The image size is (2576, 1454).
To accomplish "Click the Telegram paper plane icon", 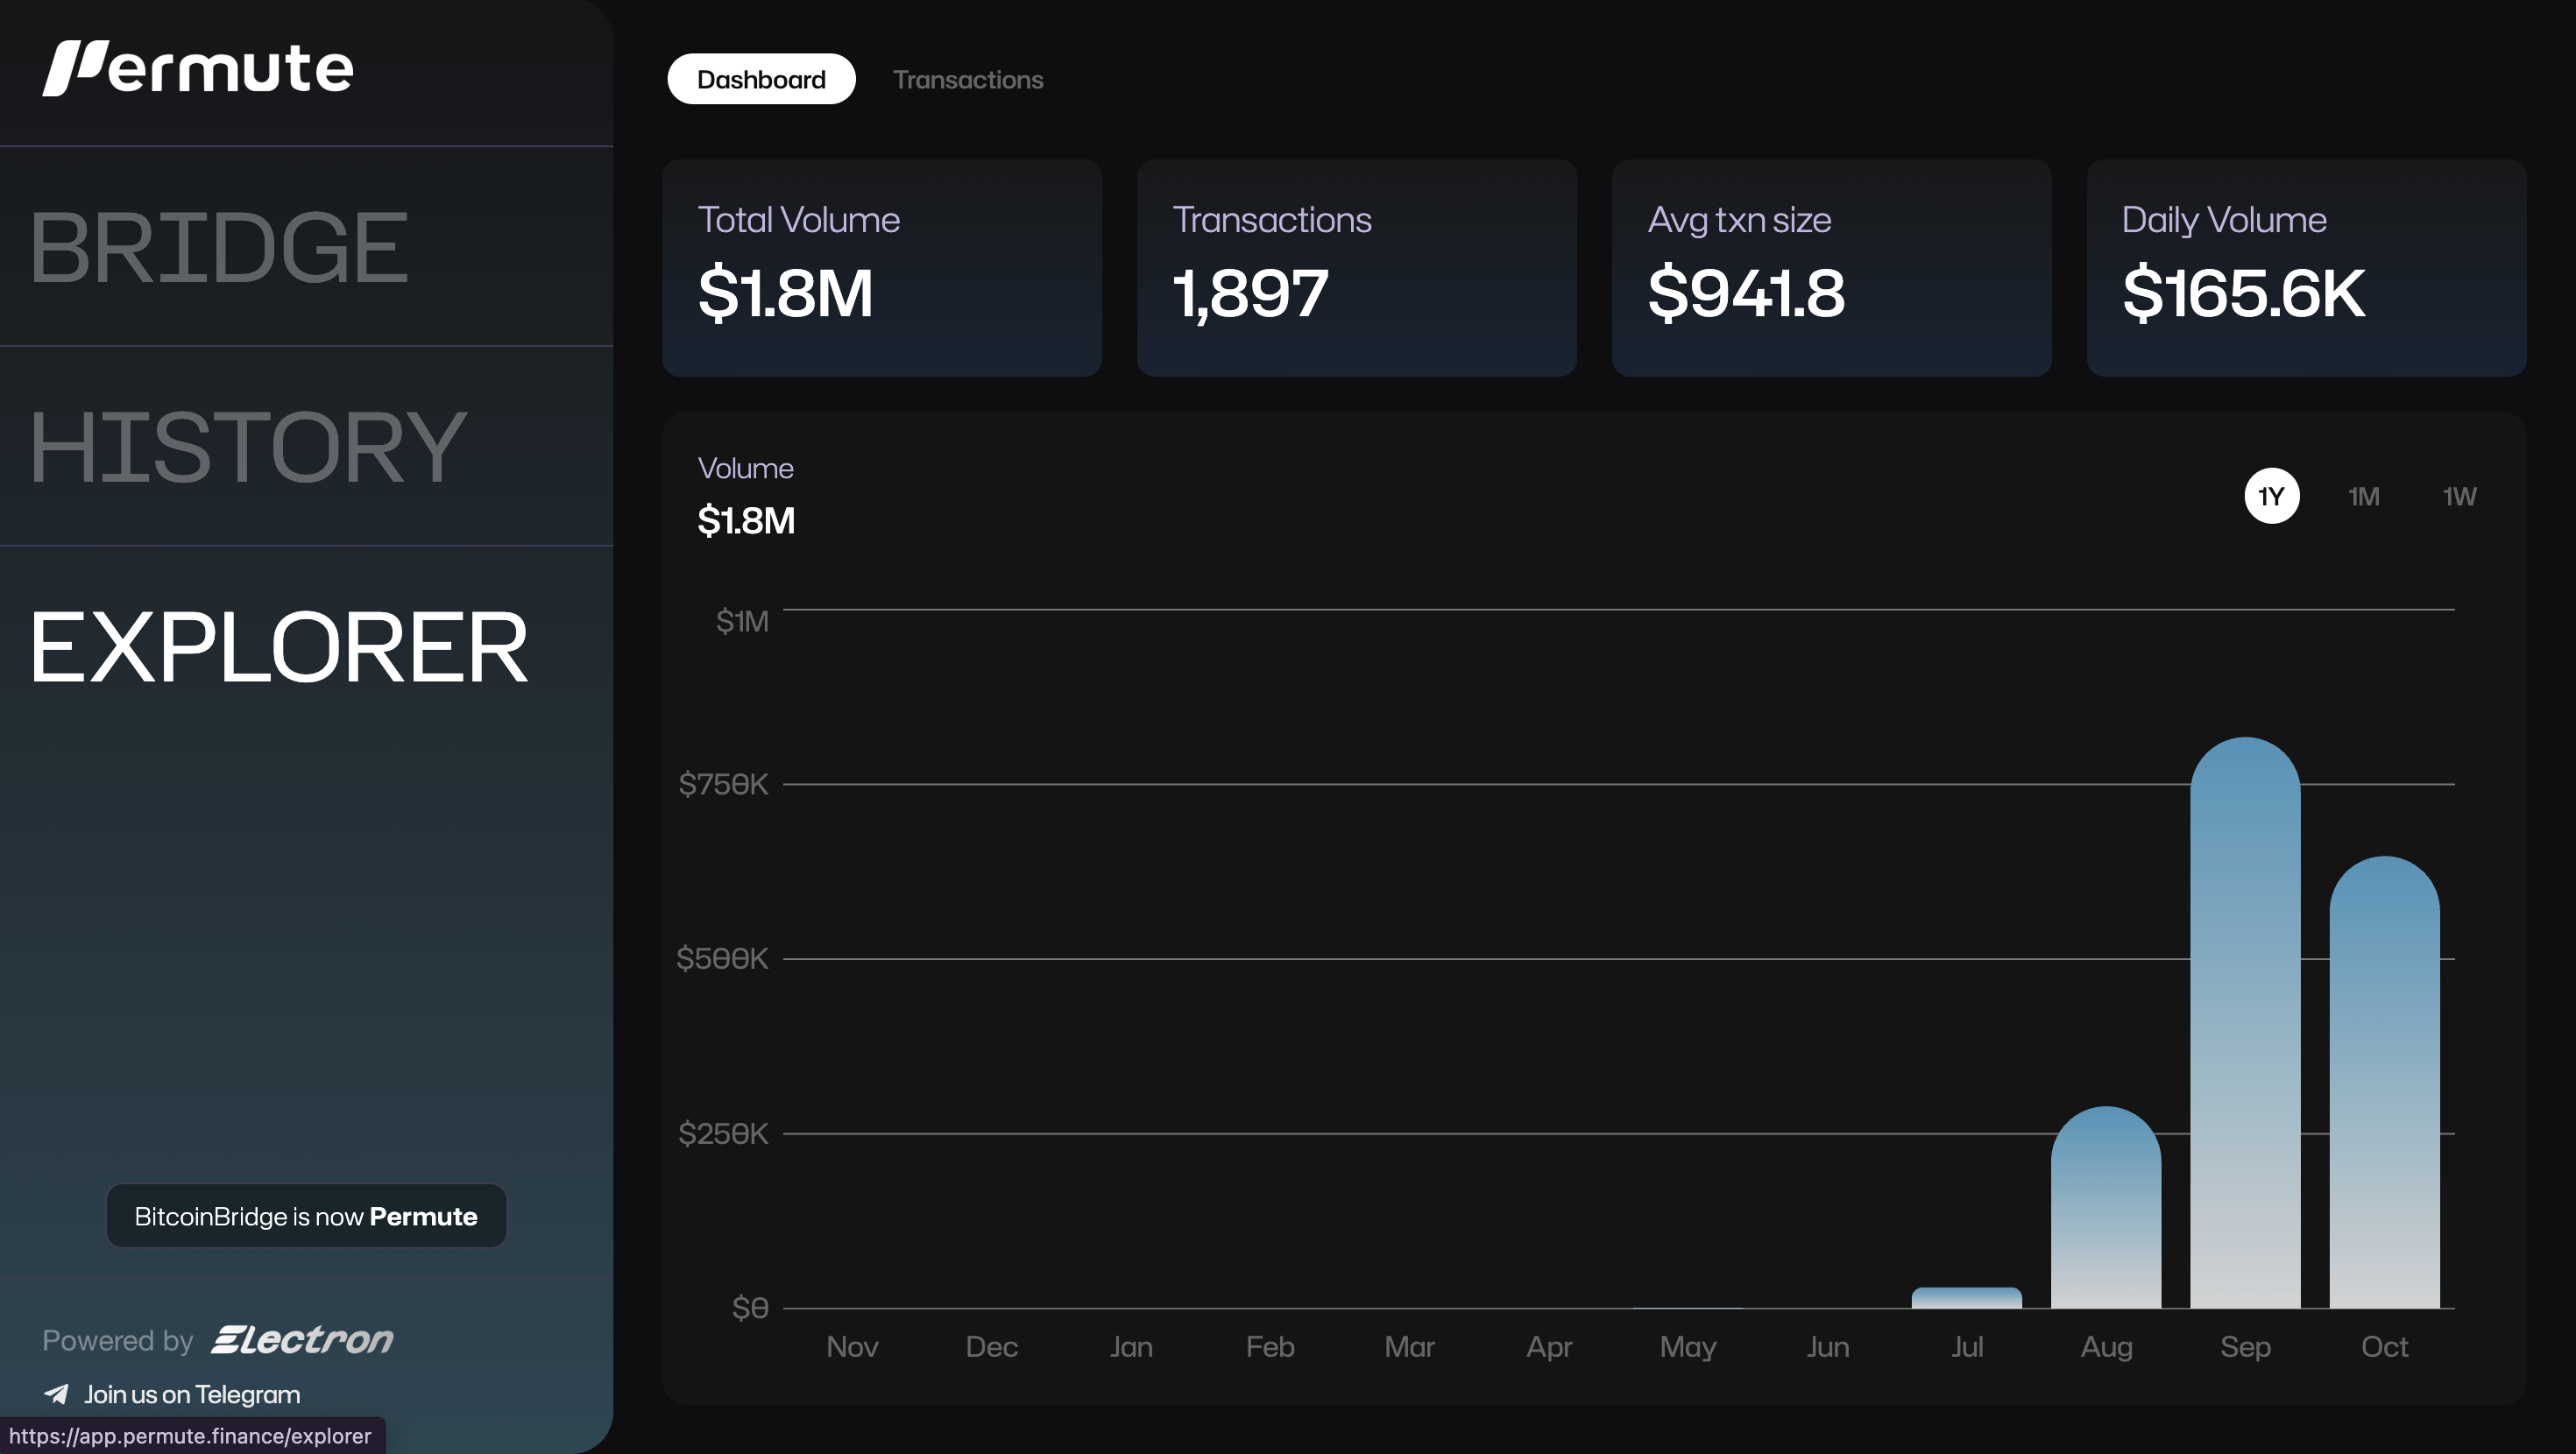I will point(56,1393).
